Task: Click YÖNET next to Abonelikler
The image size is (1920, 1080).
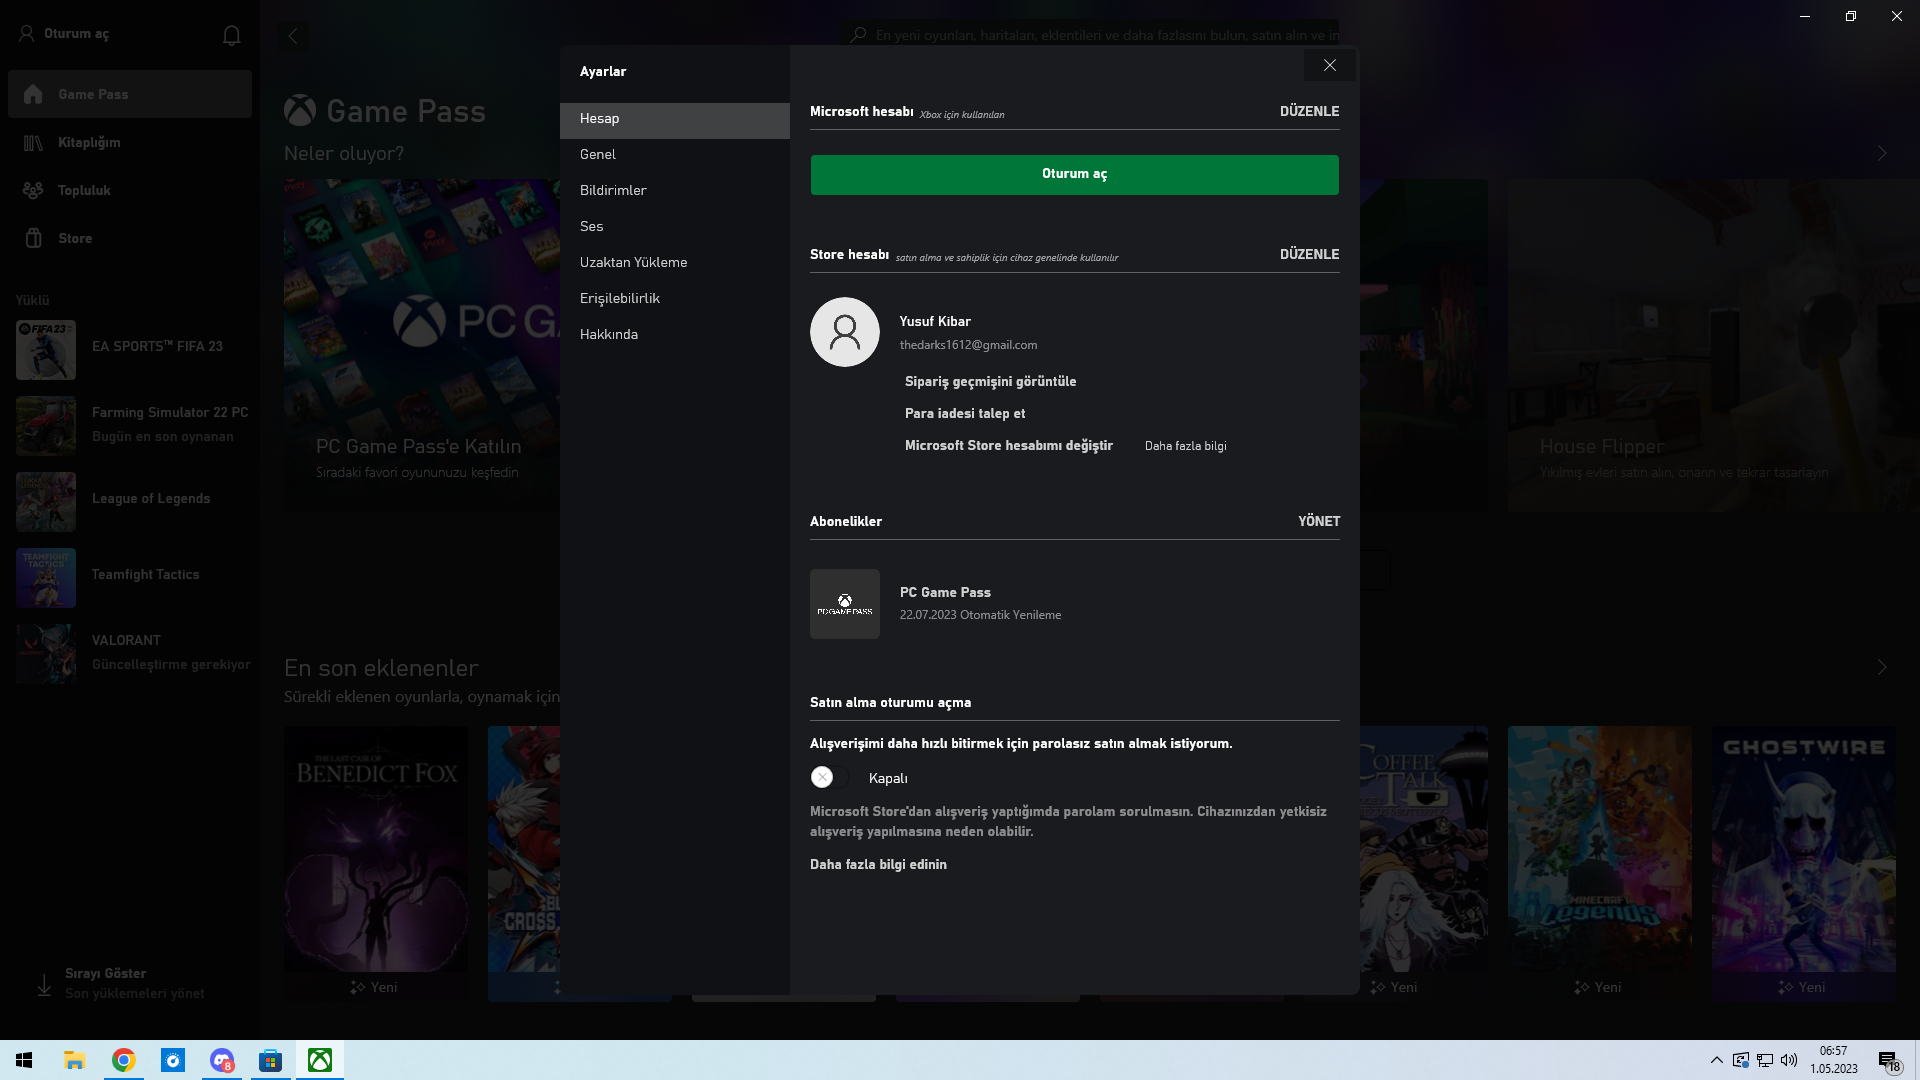Action: [1318, 521]
